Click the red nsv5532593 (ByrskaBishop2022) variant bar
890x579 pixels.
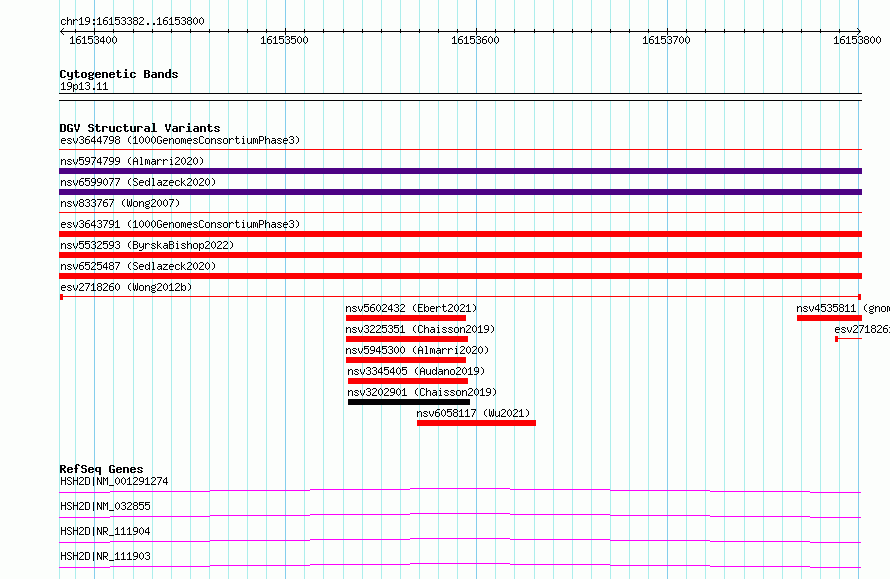click(x=460, y=255)
